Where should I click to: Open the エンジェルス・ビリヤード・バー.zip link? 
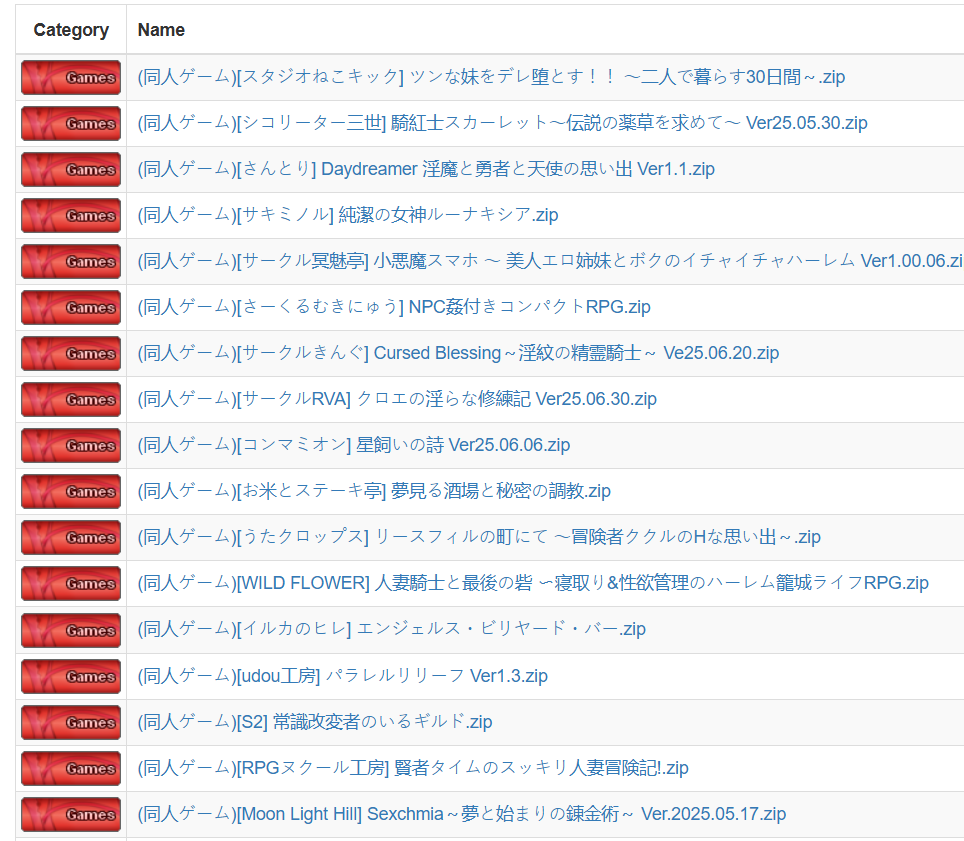[392, 629]
